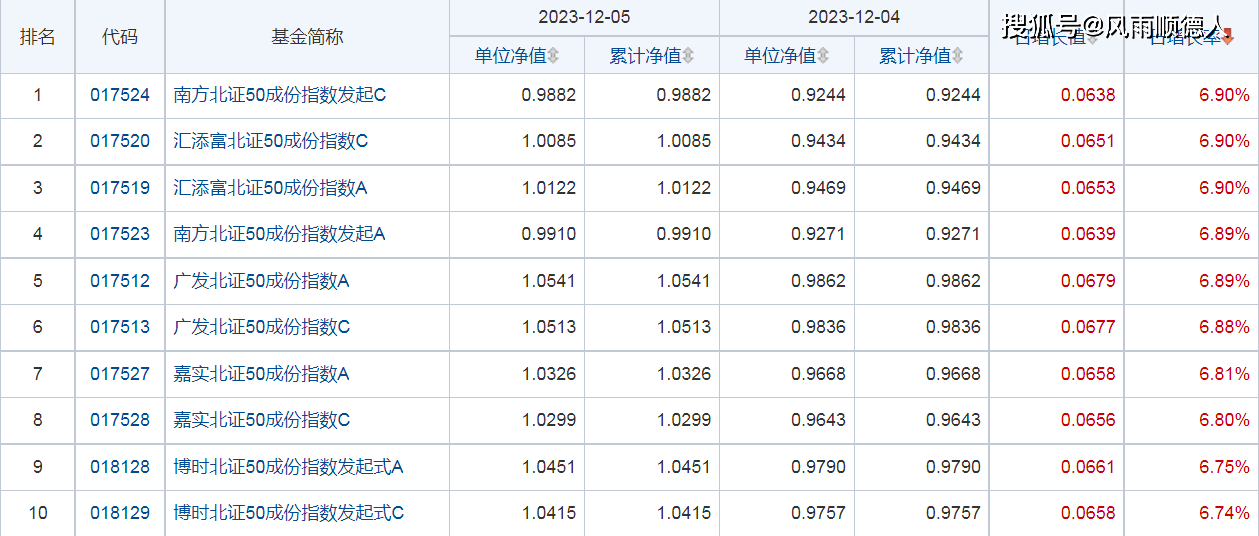Select daily growth value 0.0638
Image resolution: width=1259 pixels, height=536 pixels.
(1088, 96)
